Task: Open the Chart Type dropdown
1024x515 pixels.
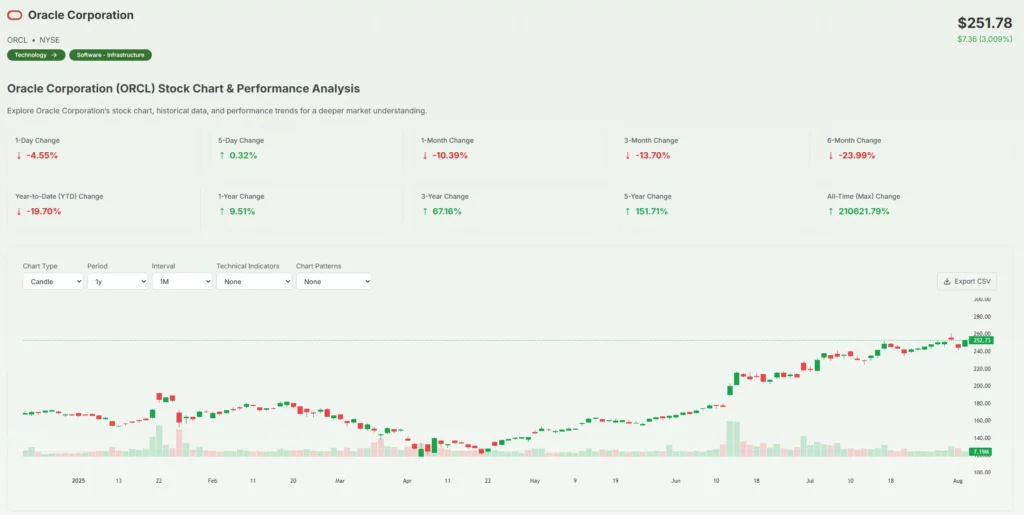Action: pos(53,282)
